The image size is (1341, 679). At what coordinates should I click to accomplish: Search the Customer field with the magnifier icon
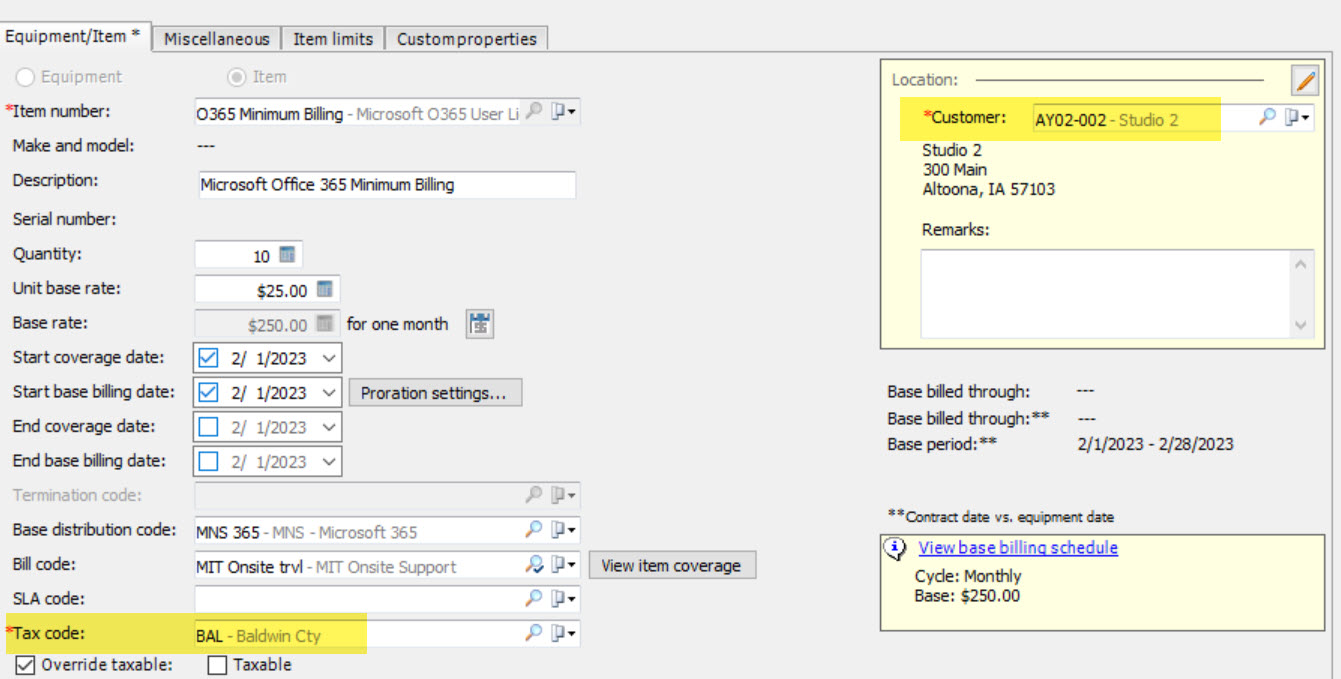coord(1267,117)
